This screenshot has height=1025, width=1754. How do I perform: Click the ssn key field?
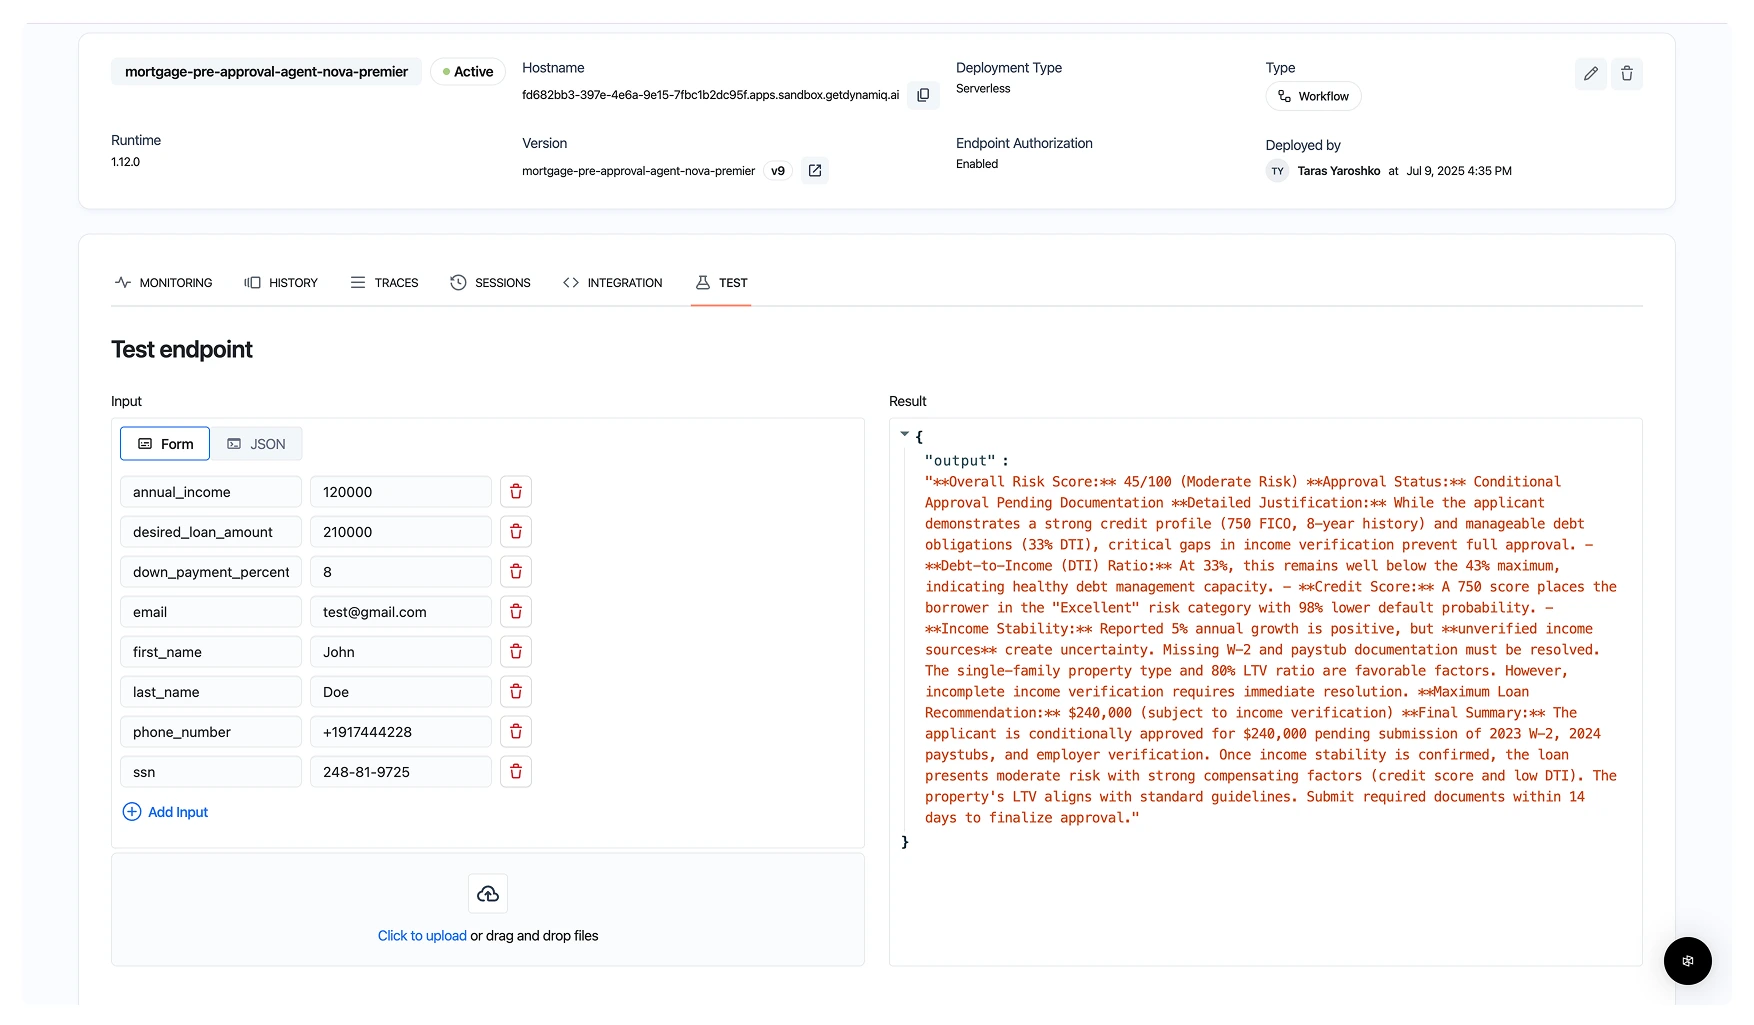point(211,772)
